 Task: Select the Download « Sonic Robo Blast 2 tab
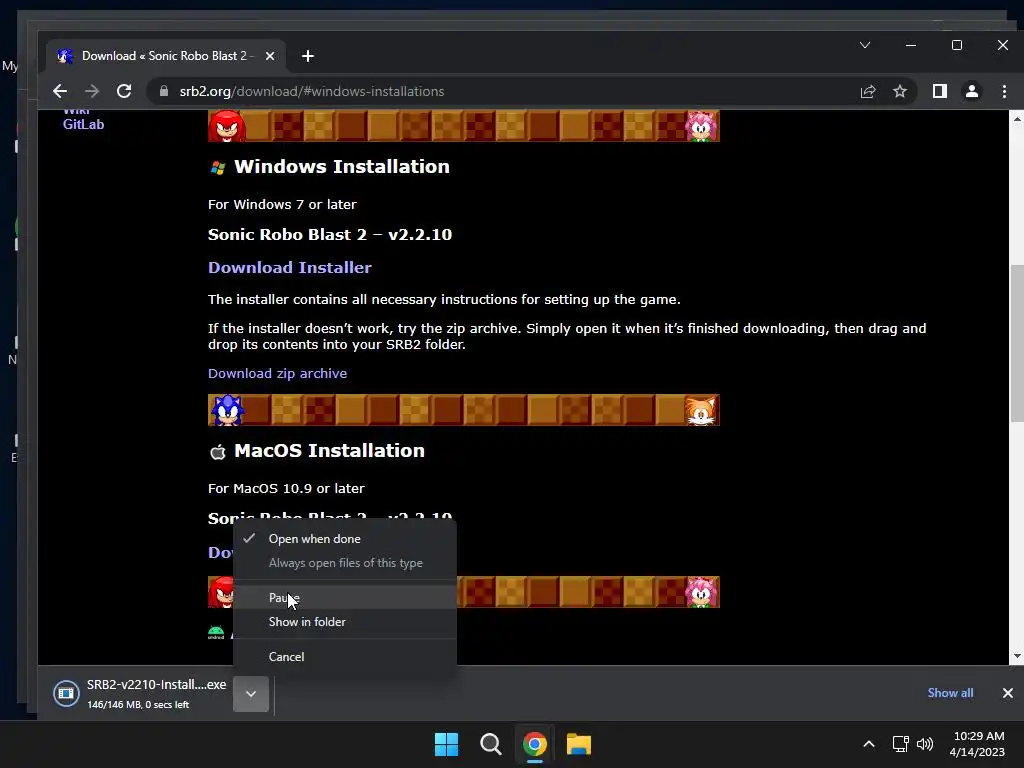[x=166, y=56]
